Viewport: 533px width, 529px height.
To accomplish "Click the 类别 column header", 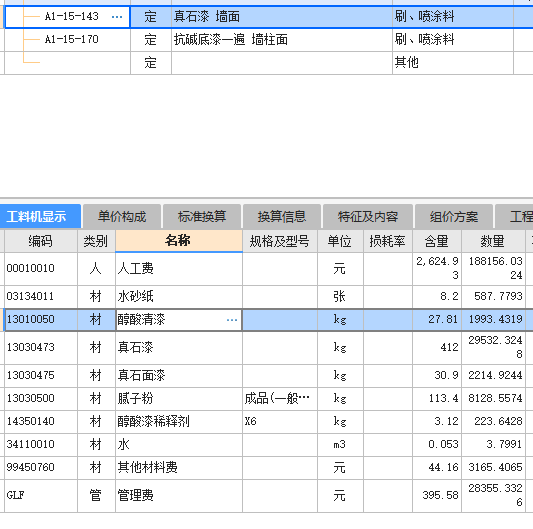I will [96, 241].
